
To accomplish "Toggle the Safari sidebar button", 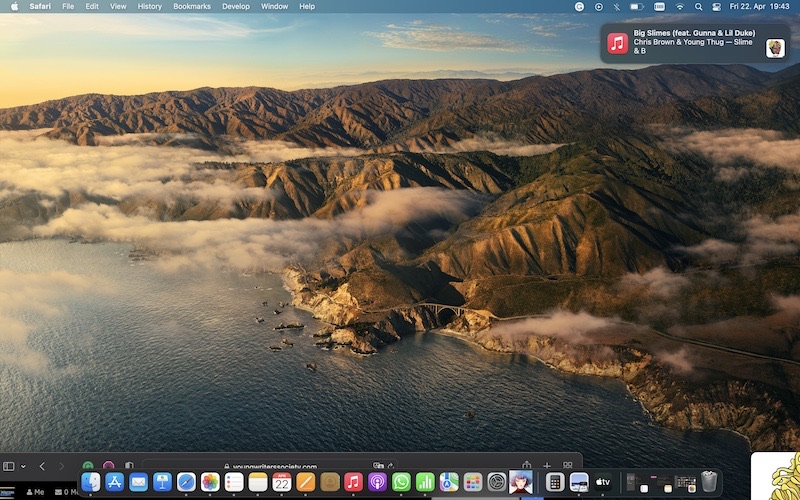I will [x=9, y=466].
